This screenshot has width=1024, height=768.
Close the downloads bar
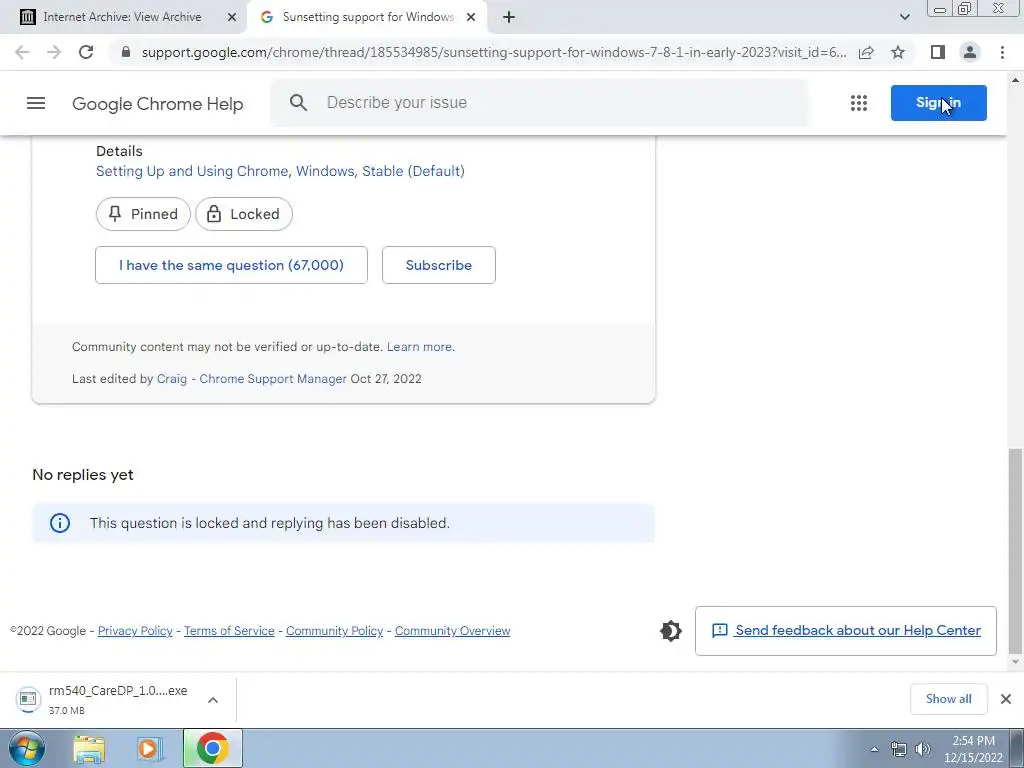[x=1006, y=699]
